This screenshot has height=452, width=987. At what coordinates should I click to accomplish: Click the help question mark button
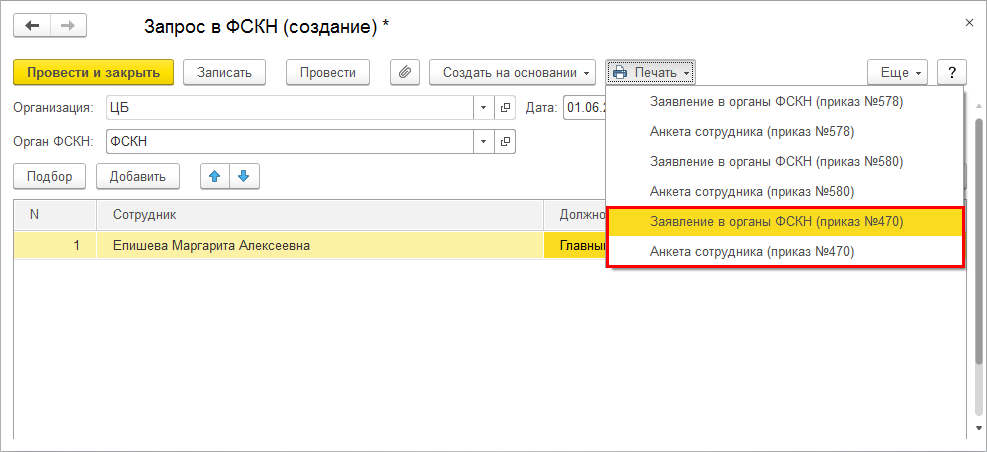pos(952,72)
